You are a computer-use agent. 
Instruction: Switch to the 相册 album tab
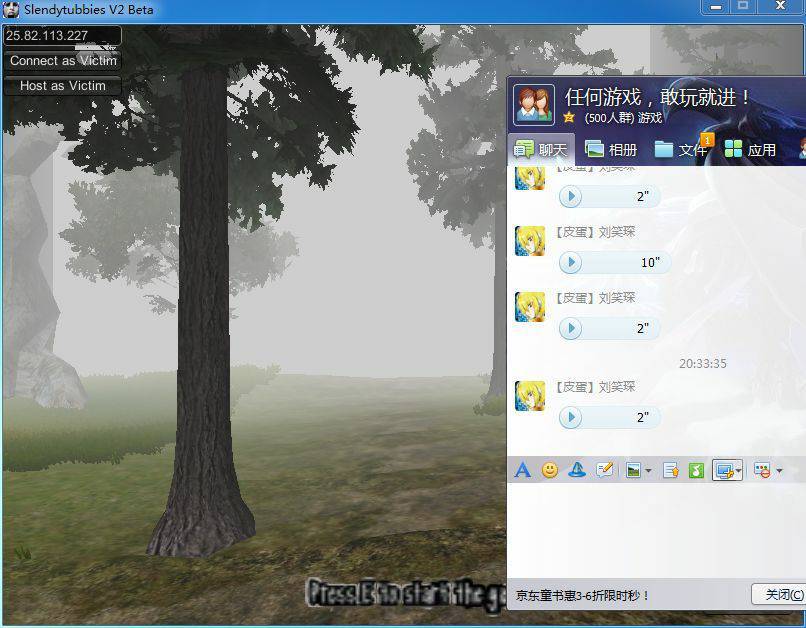(611, 150)
